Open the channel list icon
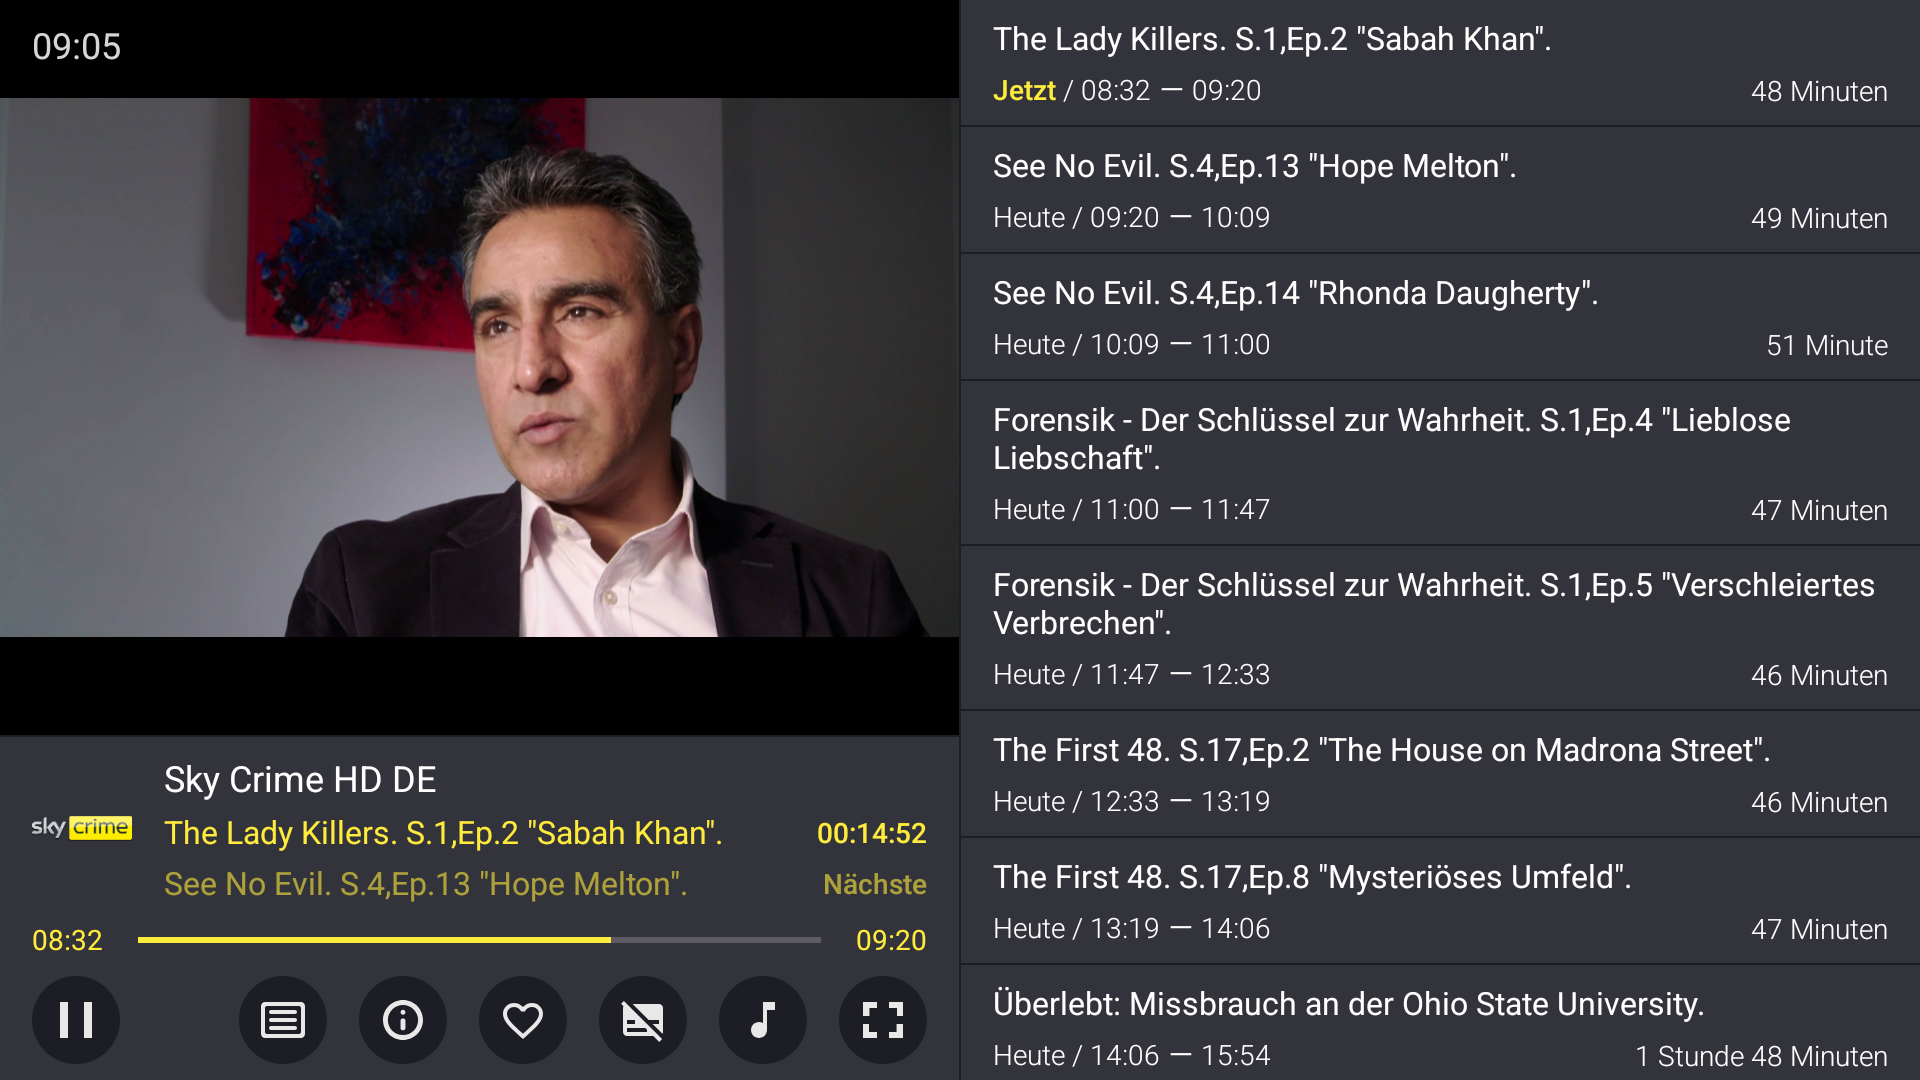The height and width of the screenshot is (1080, 1920). click(x=283, y=1020)
